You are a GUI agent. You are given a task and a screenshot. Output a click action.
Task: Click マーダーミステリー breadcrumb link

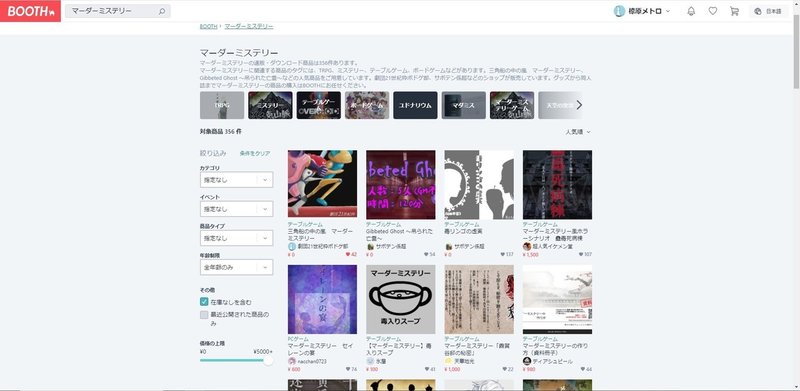pos(249,26)
